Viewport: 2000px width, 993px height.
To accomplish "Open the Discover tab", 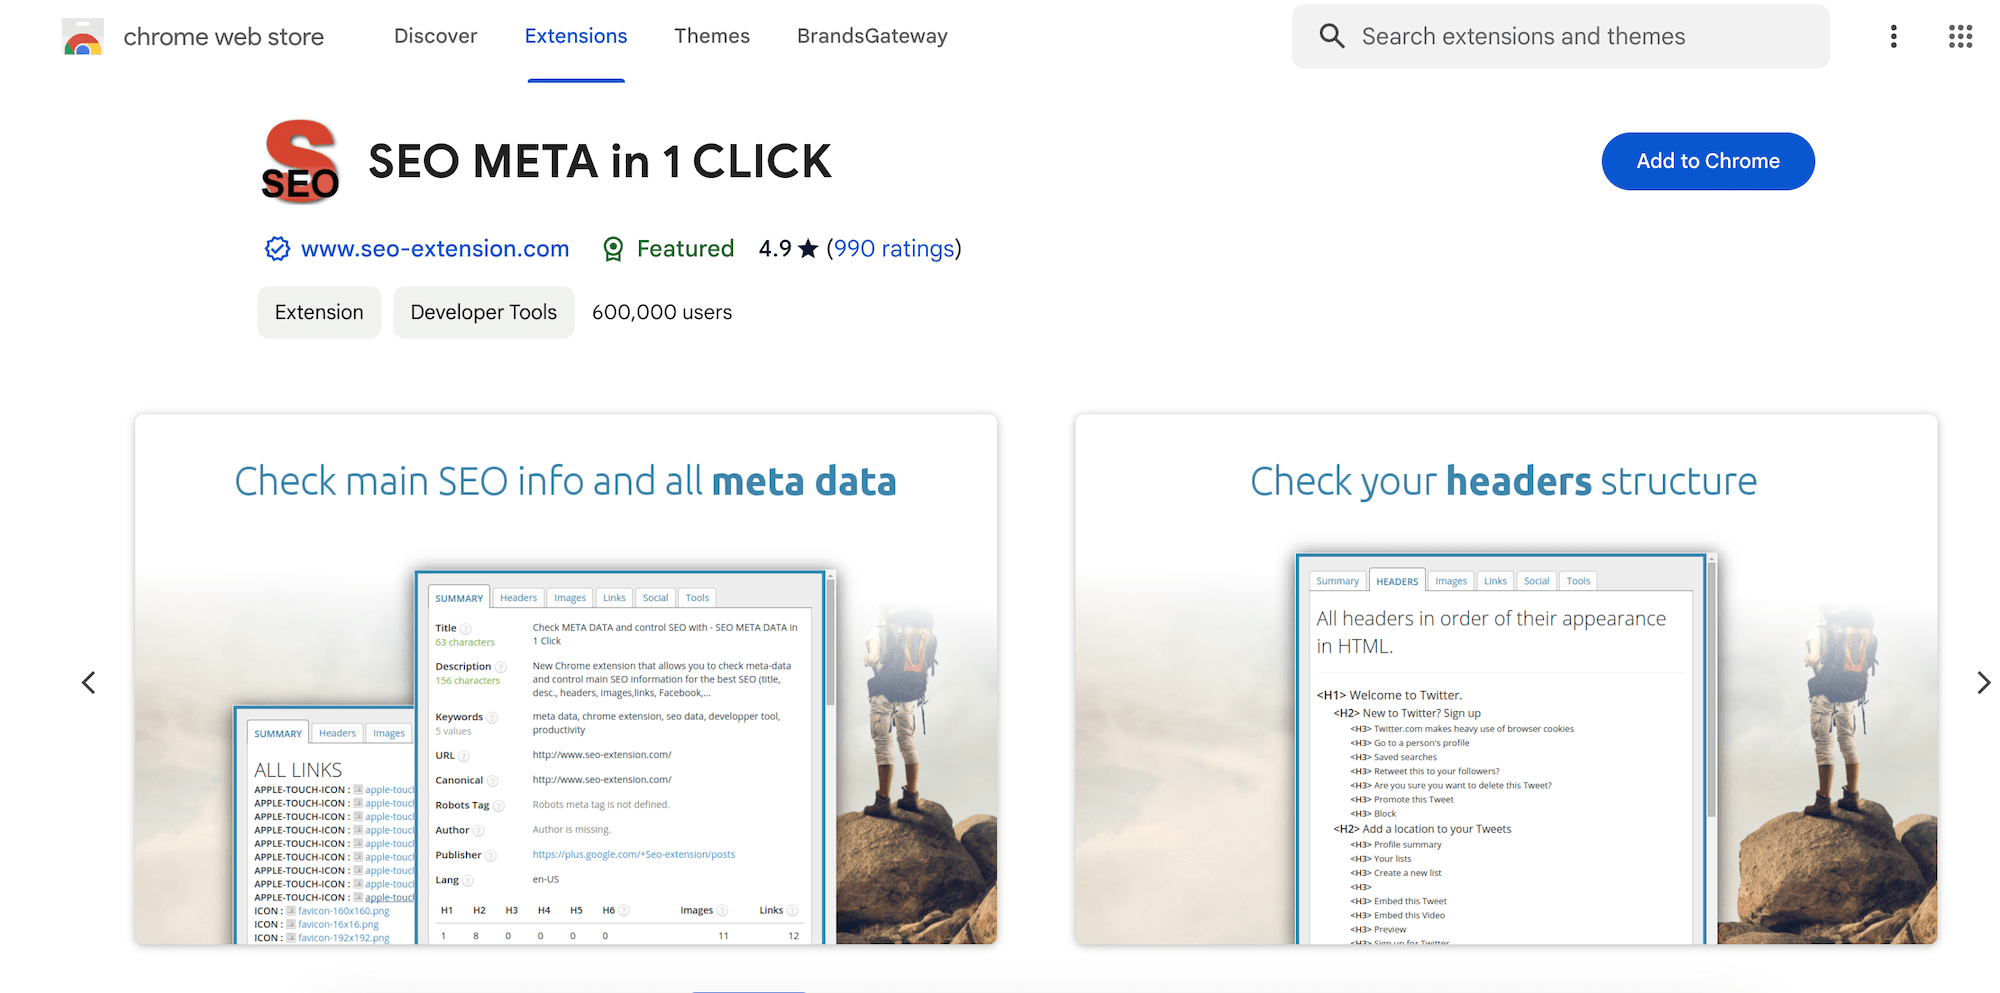I will click(436, 36).
